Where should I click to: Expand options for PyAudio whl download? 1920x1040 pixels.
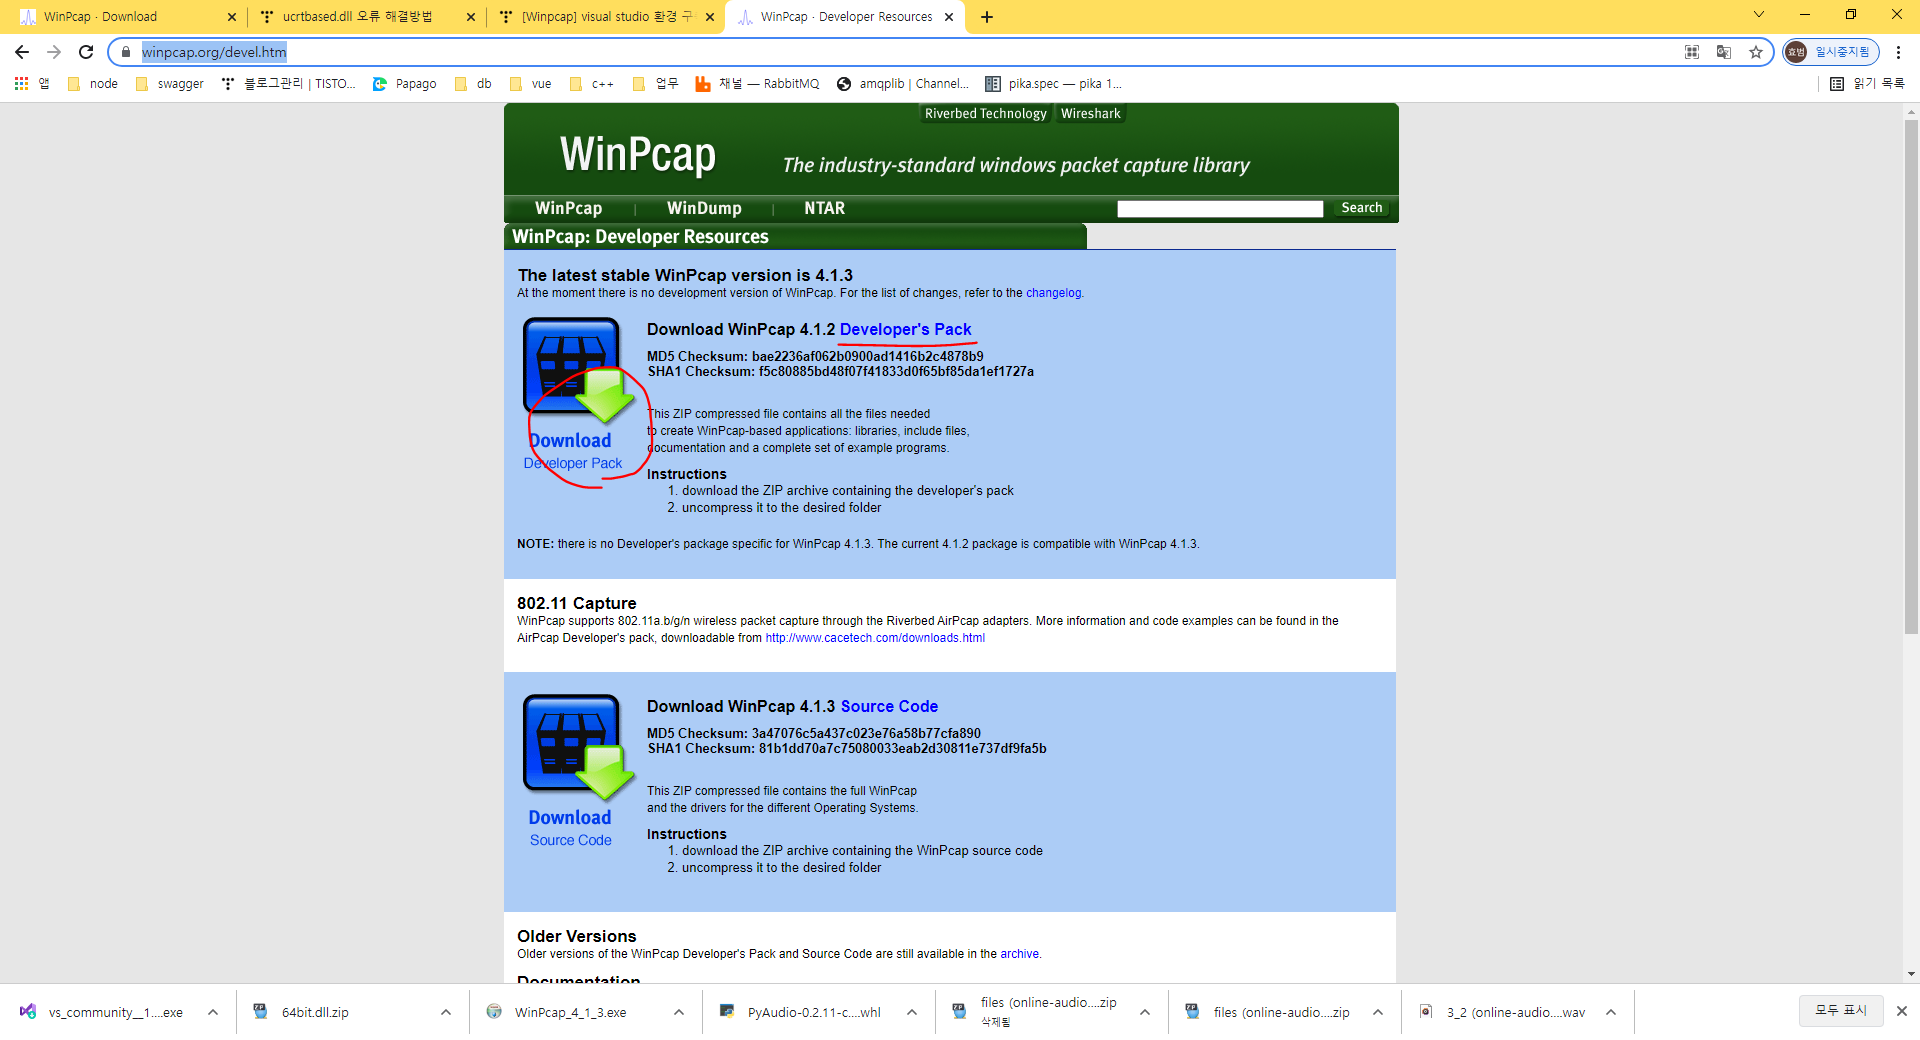pyautogui.click(x=912, y=1012)
